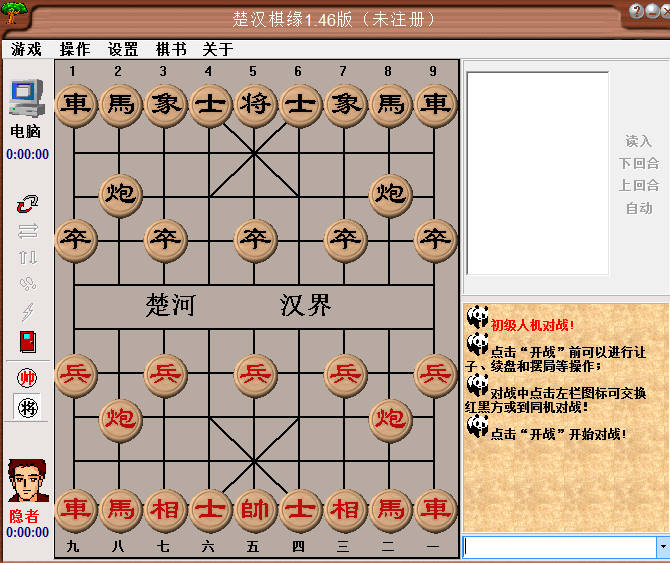Image resolution: width=670 pixels, height=563 pixels.
Task: Open the 操作 menu
Action: click(75, 49)
